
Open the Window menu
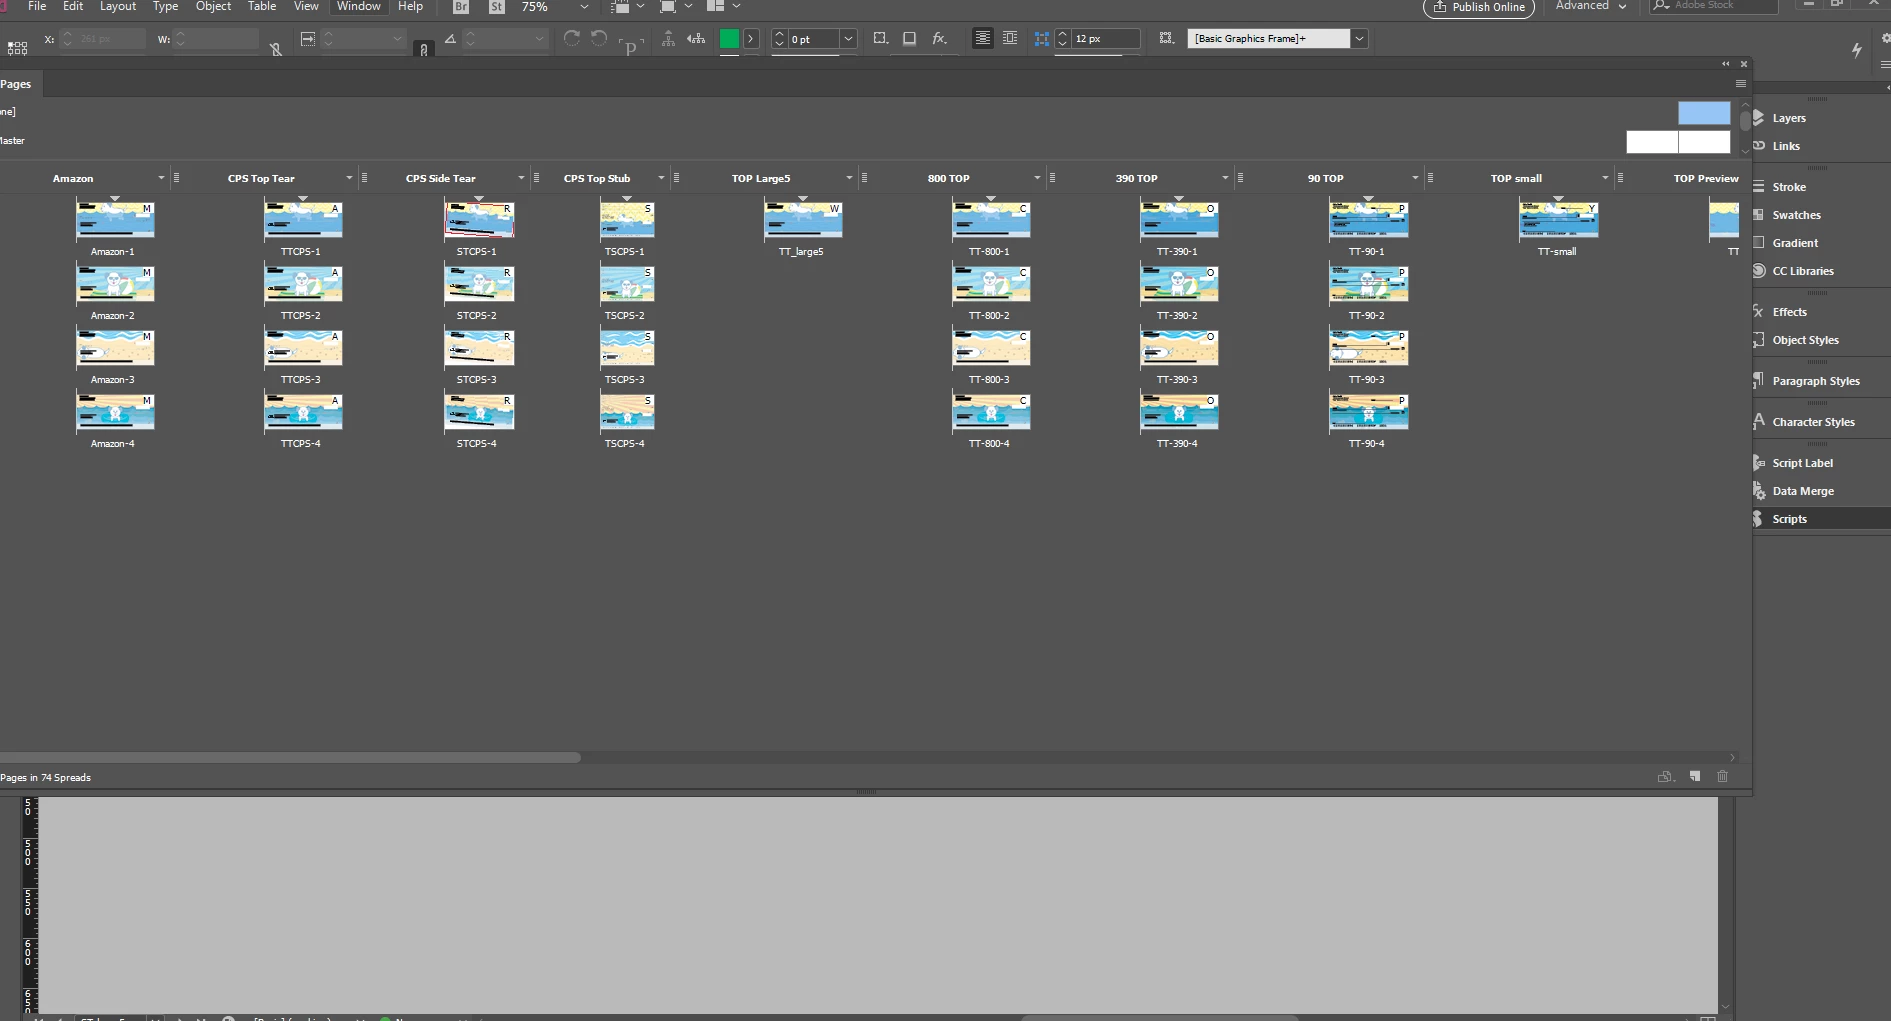tap(359, 6)
